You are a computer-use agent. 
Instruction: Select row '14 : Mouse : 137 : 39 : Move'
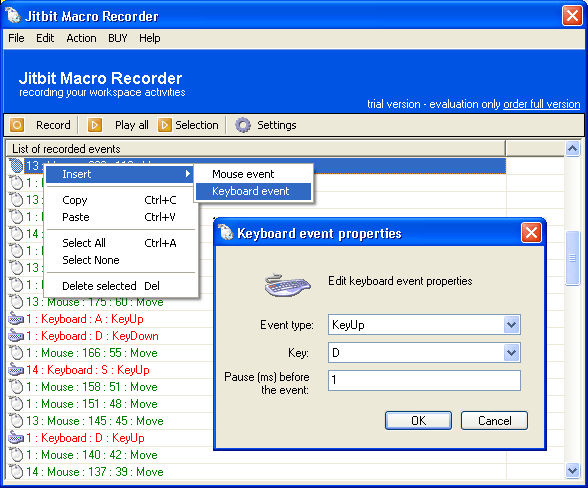pos(94,471)
